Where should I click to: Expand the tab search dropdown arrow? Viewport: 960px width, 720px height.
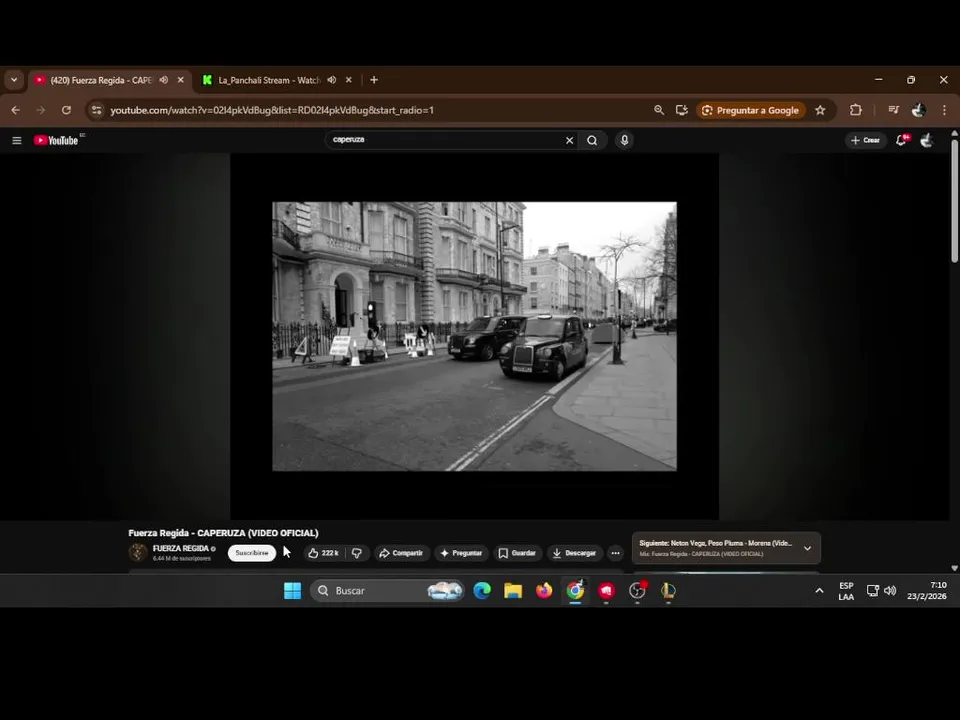(14, 80)
